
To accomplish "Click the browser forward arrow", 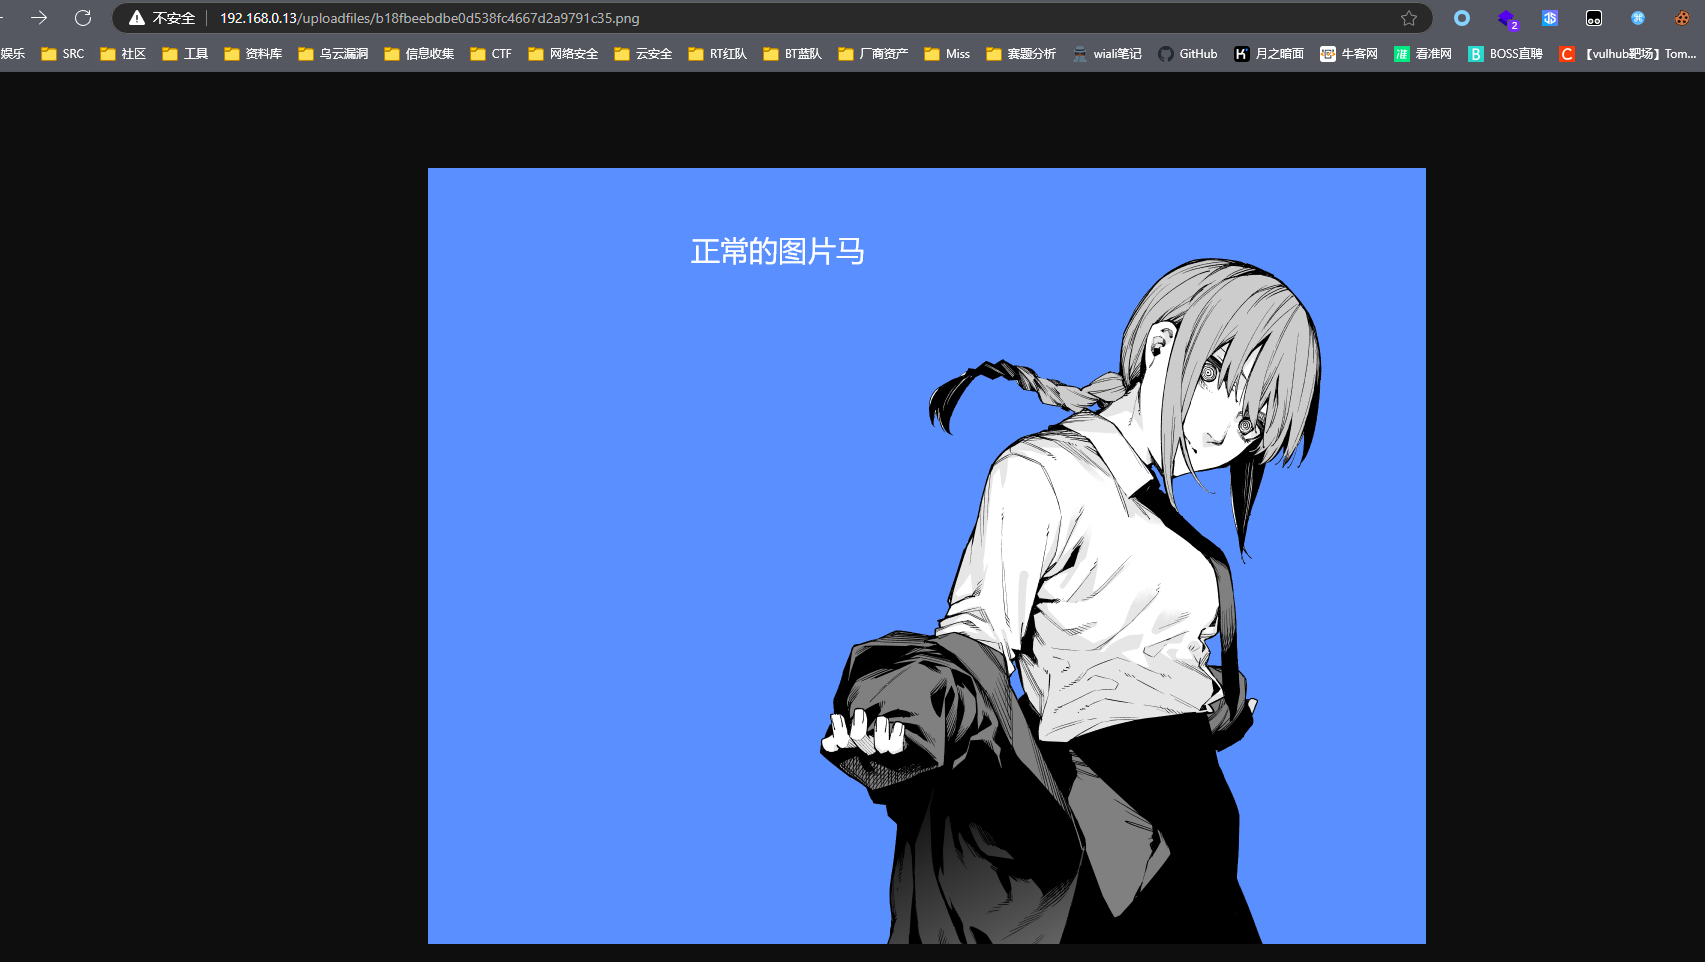I will (x=39, y=18).
